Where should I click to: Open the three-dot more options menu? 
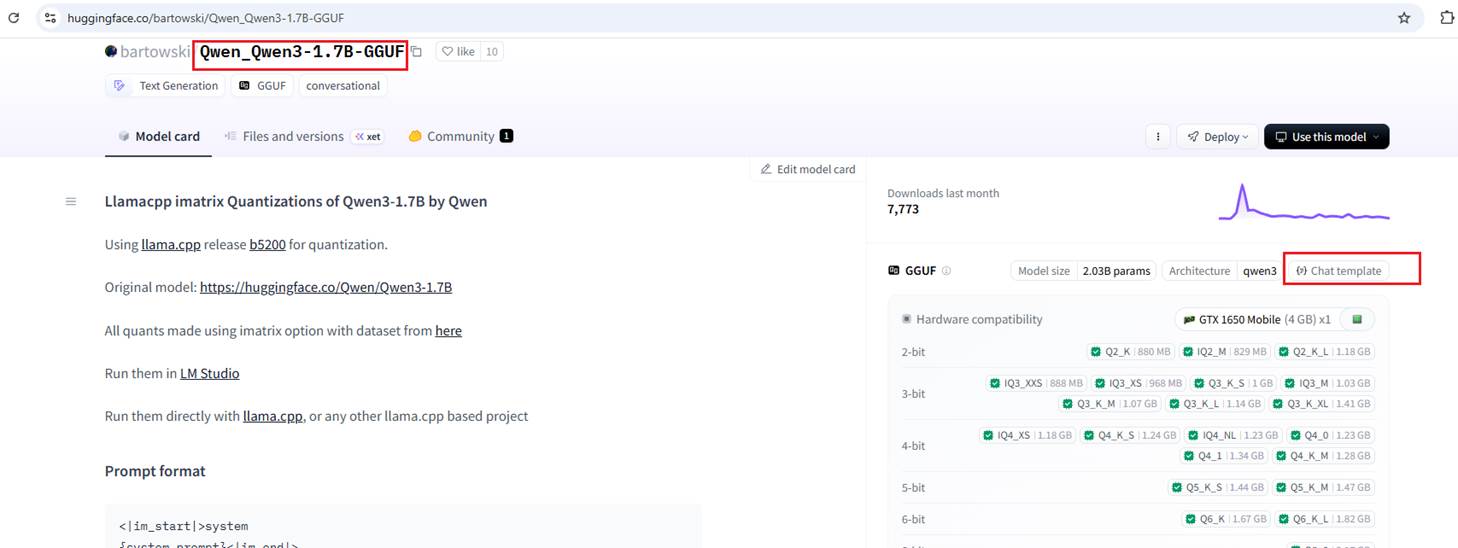pos(1158,137)
